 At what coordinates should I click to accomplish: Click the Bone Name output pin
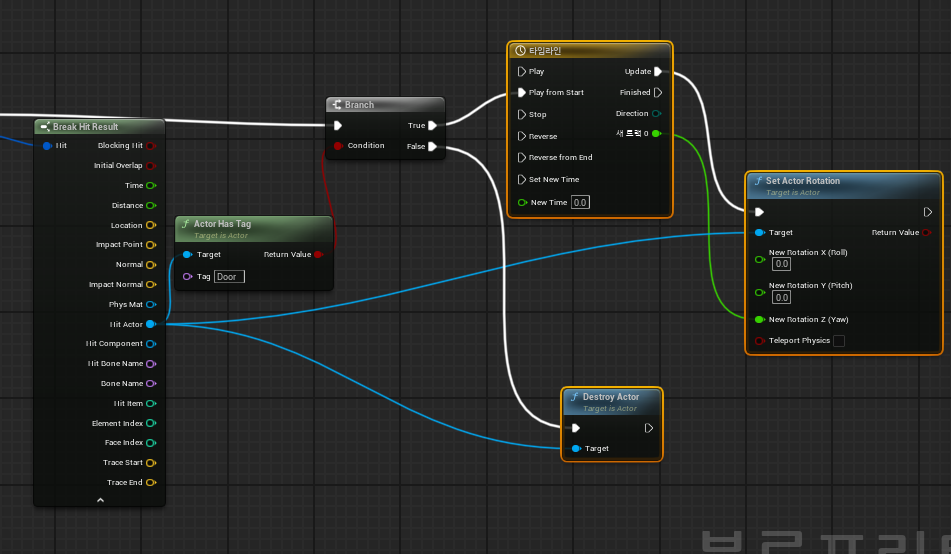[x=151, y=383]
